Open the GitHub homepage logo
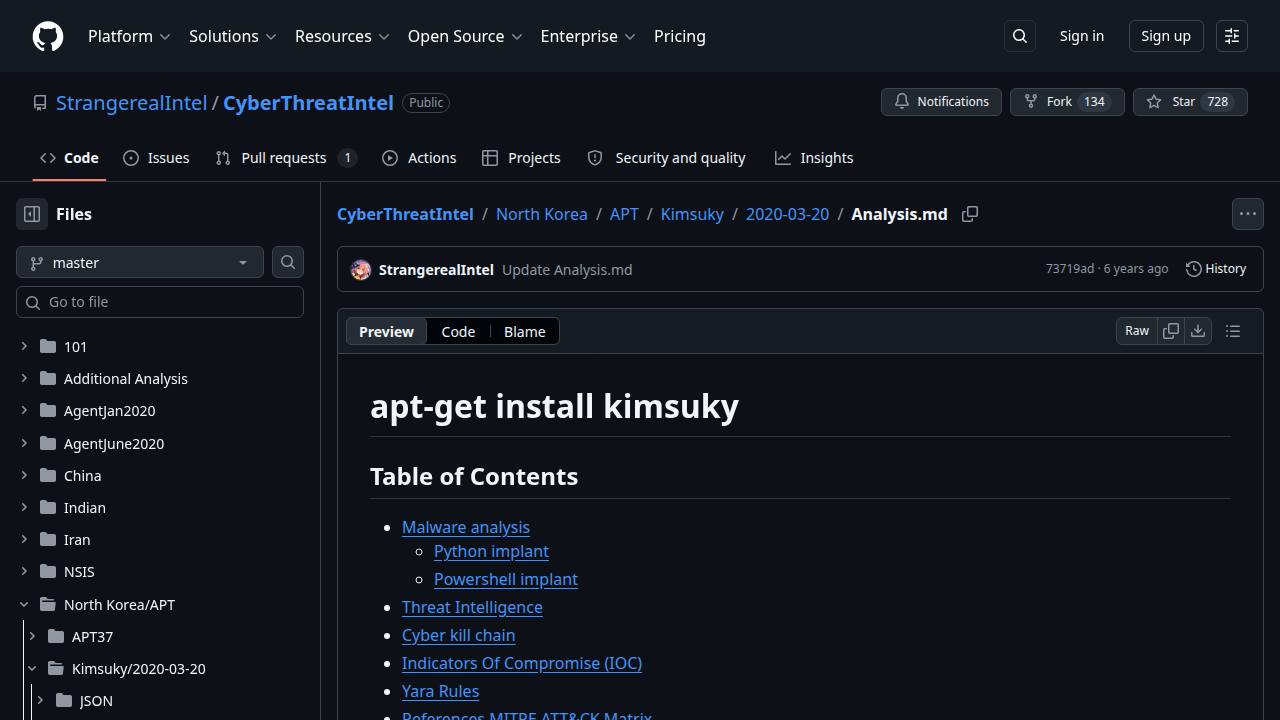This screenshot has height=720, width=1280. pos(48,36)
